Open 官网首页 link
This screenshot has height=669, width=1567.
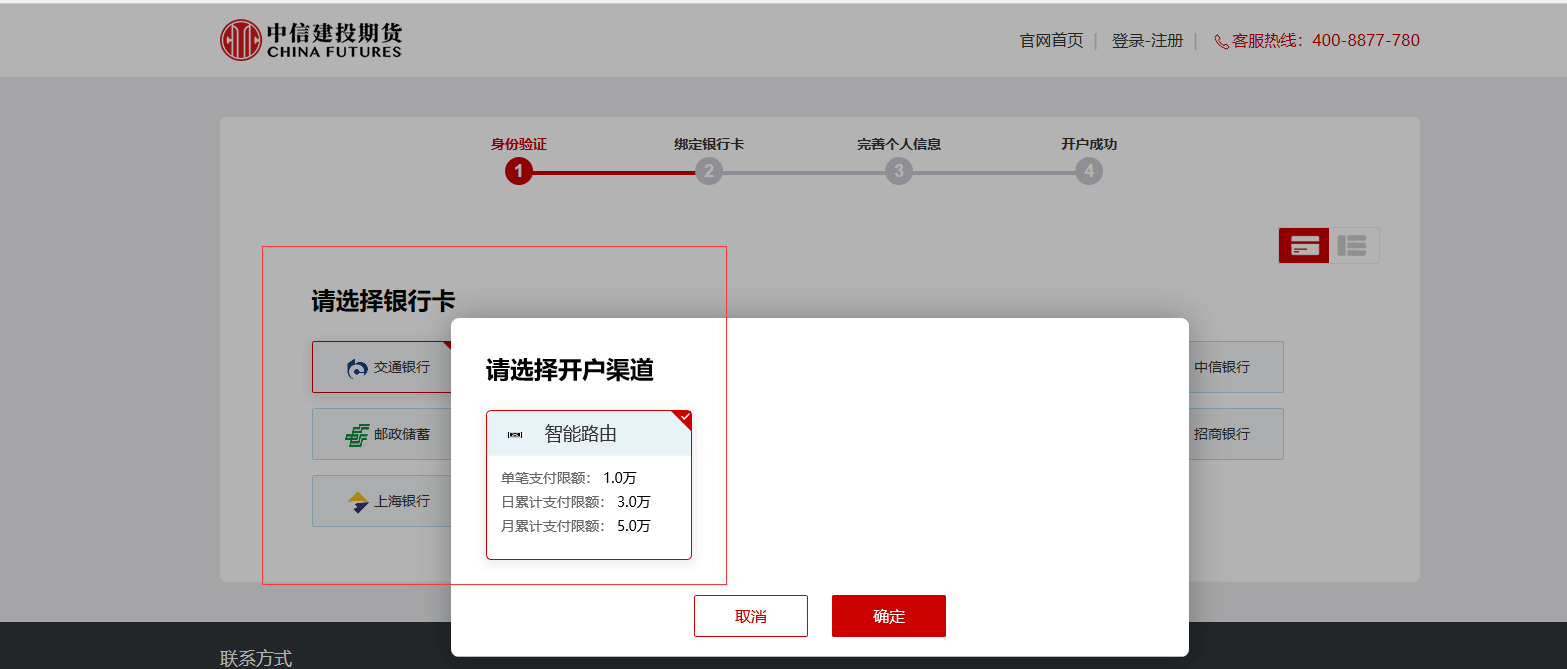[x=1051, y=41]
